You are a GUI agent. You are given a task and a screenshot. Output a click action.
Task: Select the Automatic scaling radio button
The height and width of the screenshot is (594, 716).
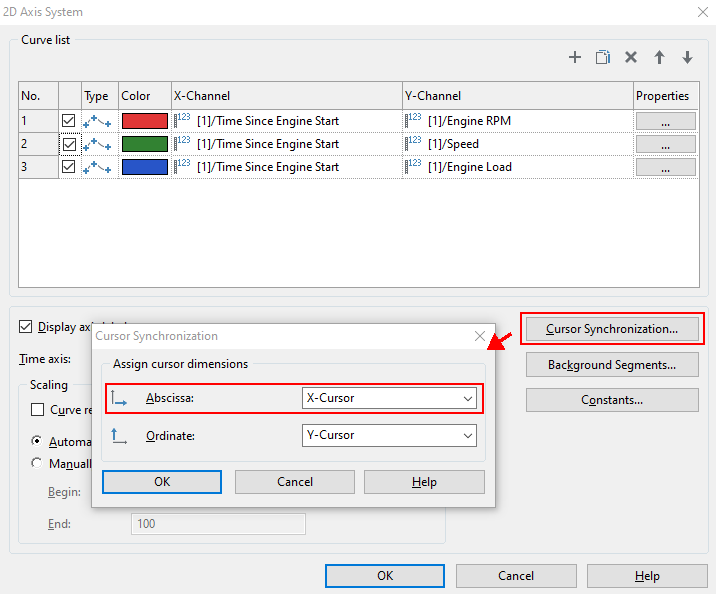(37, 440)
